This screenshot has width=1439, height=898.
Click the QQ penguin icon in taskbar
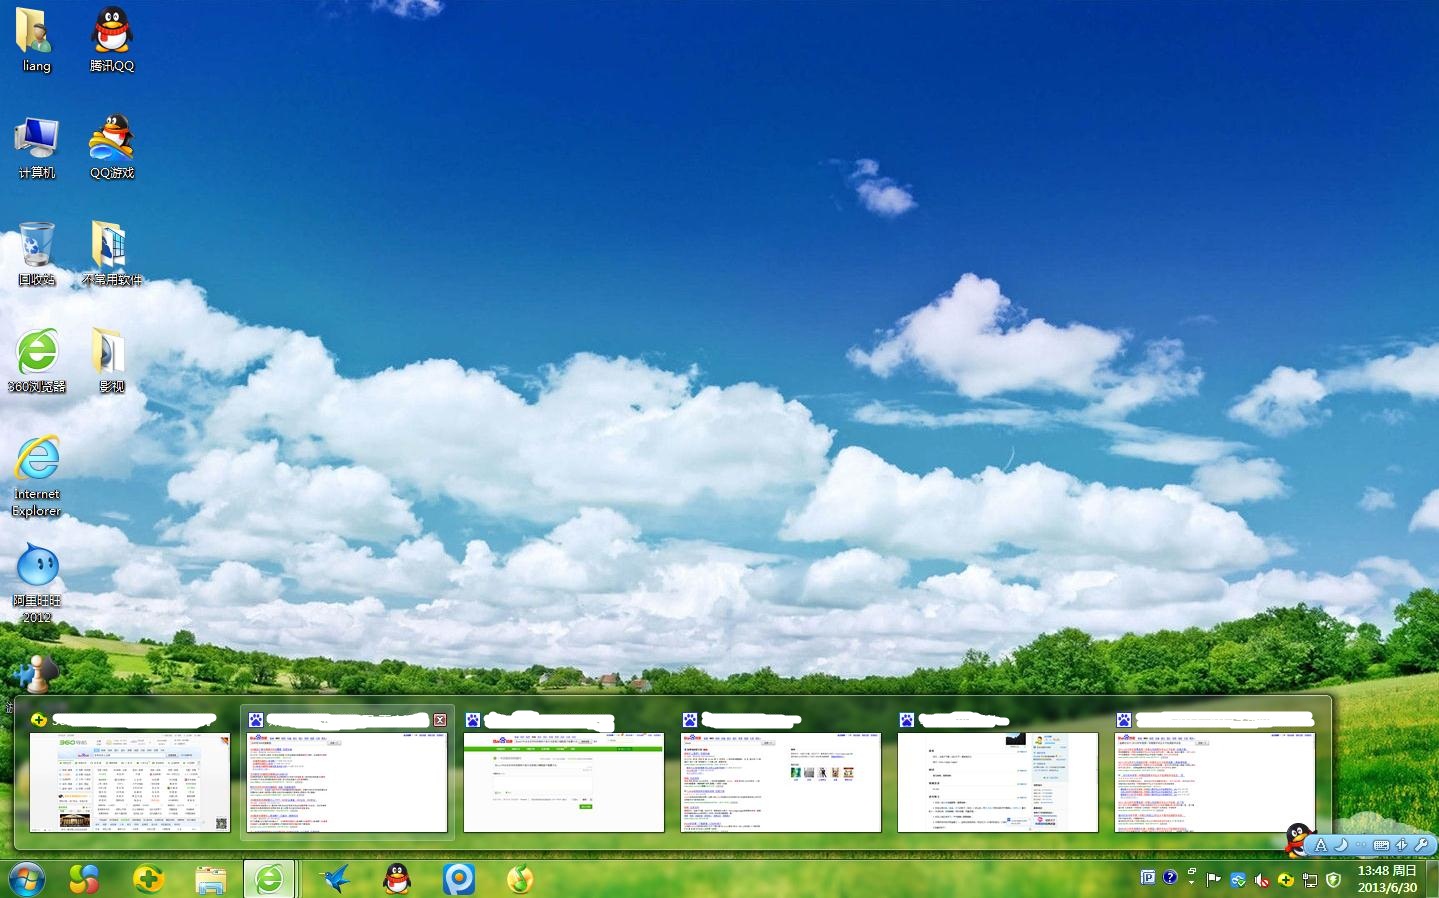click(x=397, y=879)
